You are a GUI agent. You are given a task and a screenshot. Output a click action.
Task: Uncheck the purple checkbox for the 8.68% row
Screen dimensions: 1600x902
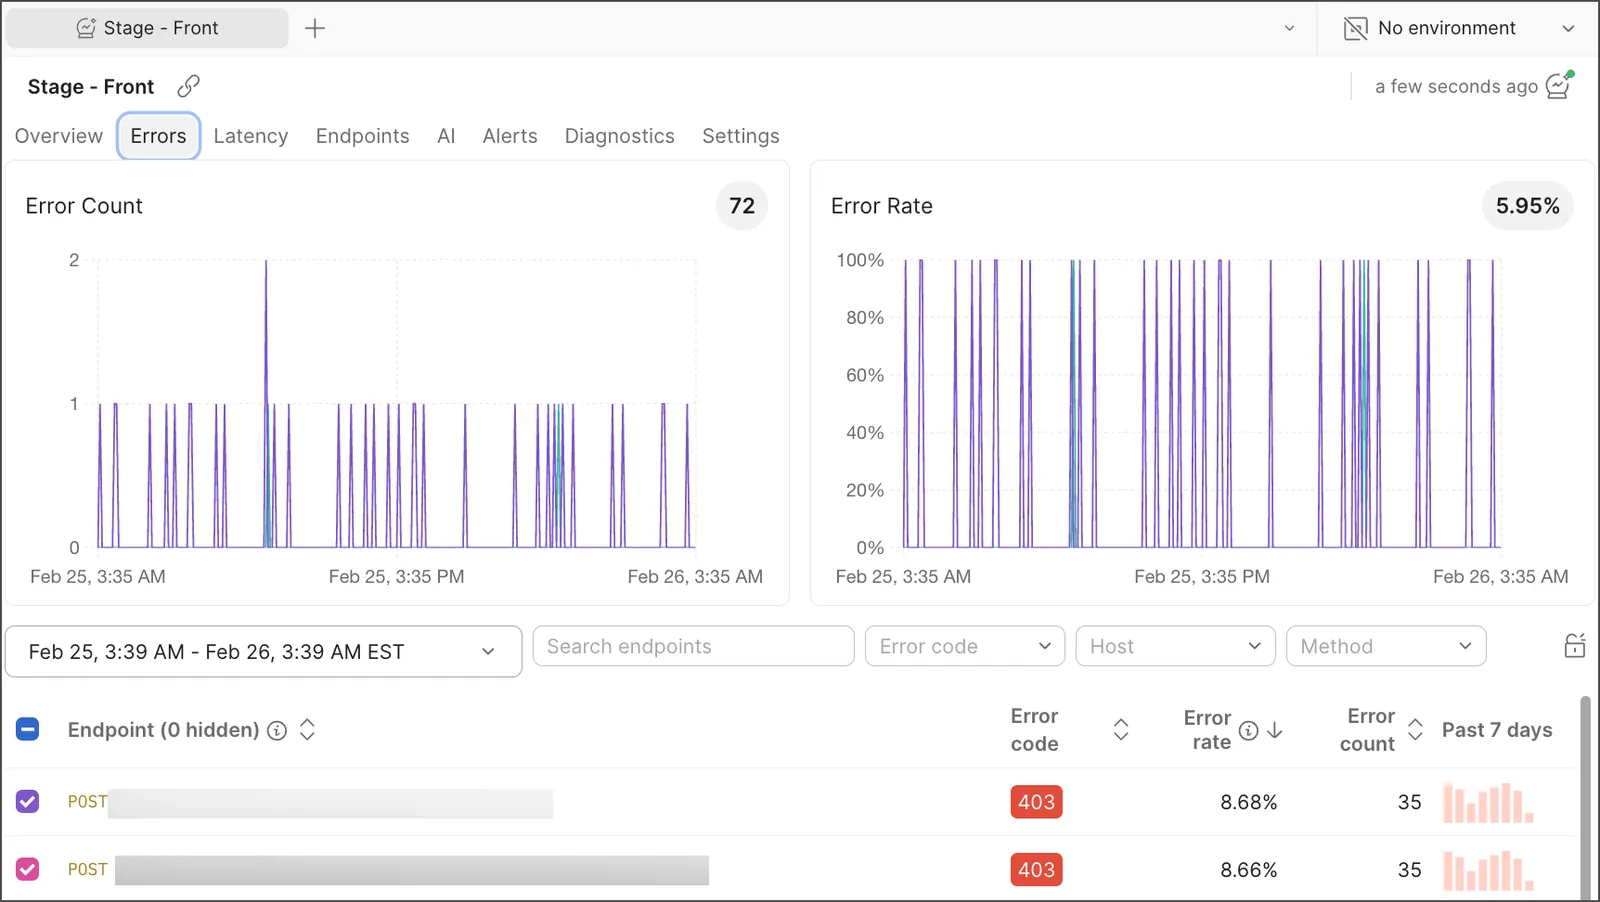point(28,801)
